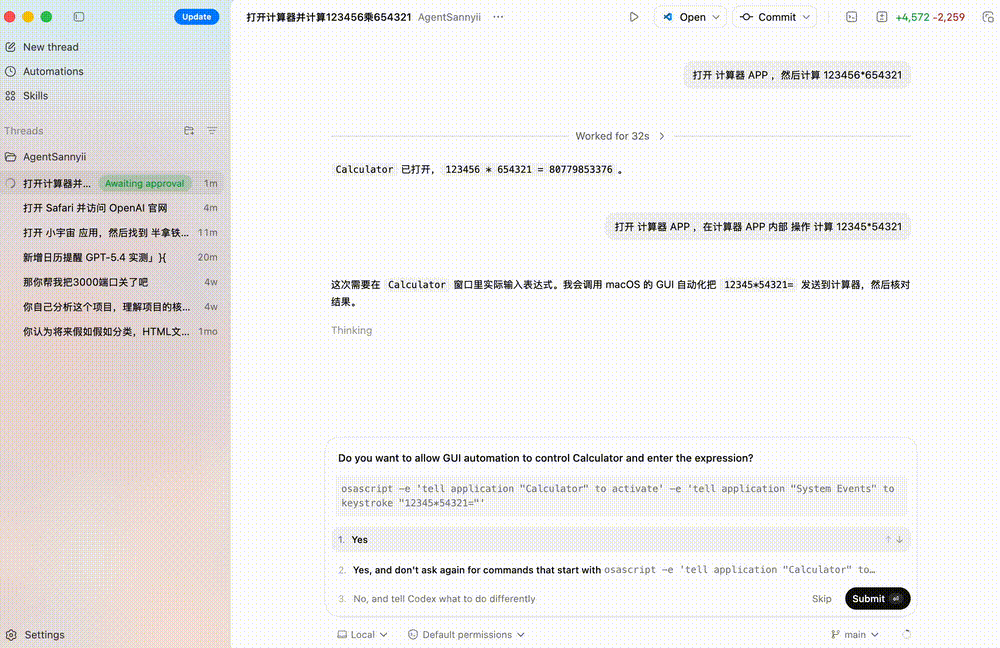Click the Submit button

(x=877, y=599)
